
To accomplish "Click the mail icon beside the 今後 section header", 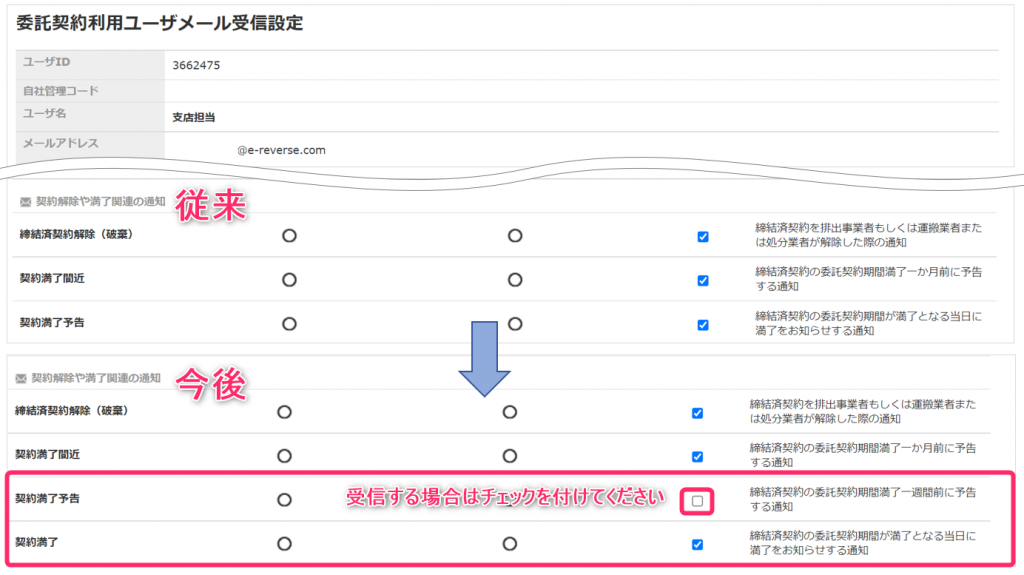I will click(21, 378).
